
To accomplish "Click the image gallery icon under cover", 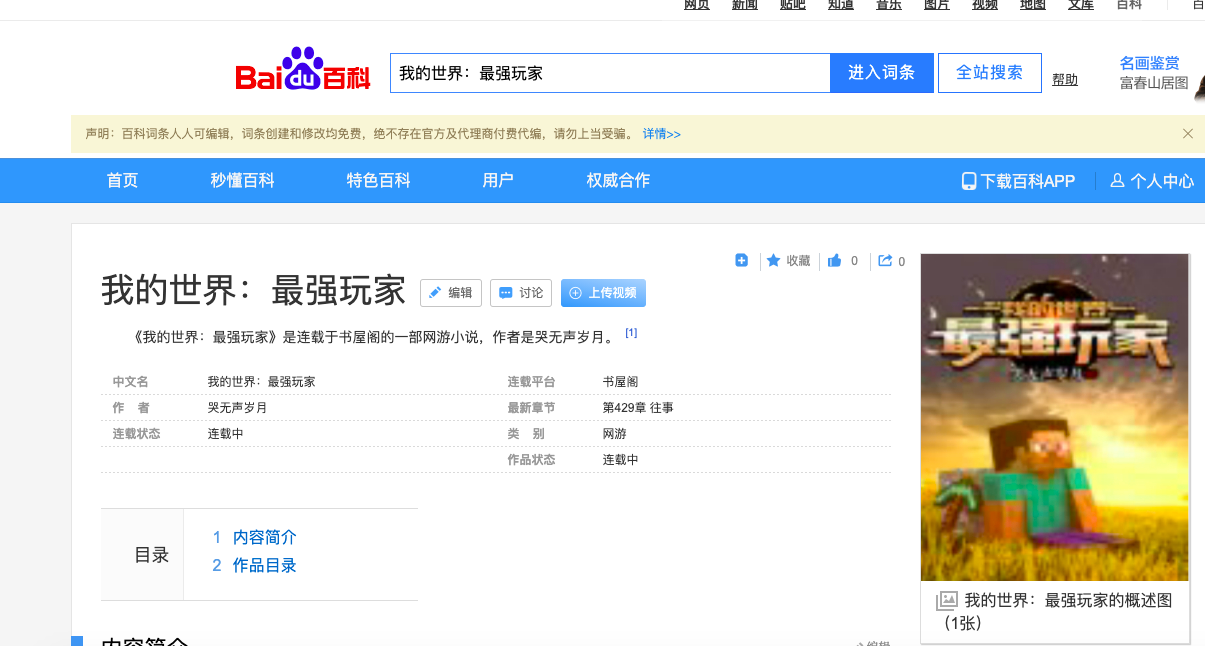I will [947, 601].
